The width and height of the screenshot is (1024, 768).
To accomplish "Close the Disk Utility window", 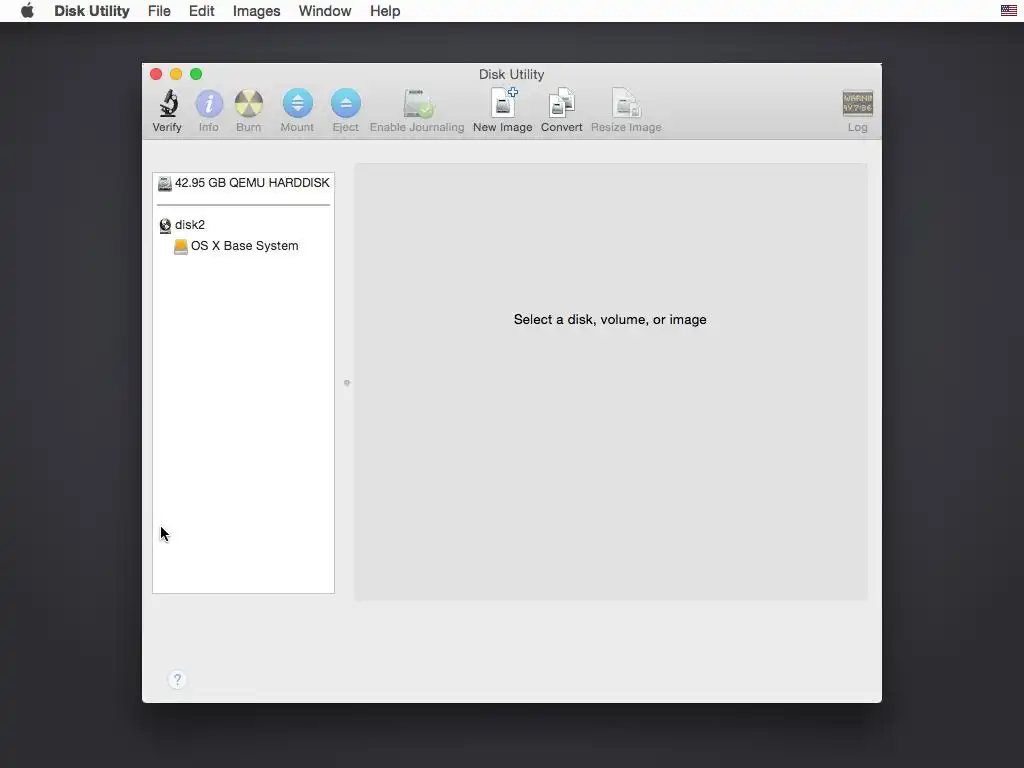I will 156,74.
